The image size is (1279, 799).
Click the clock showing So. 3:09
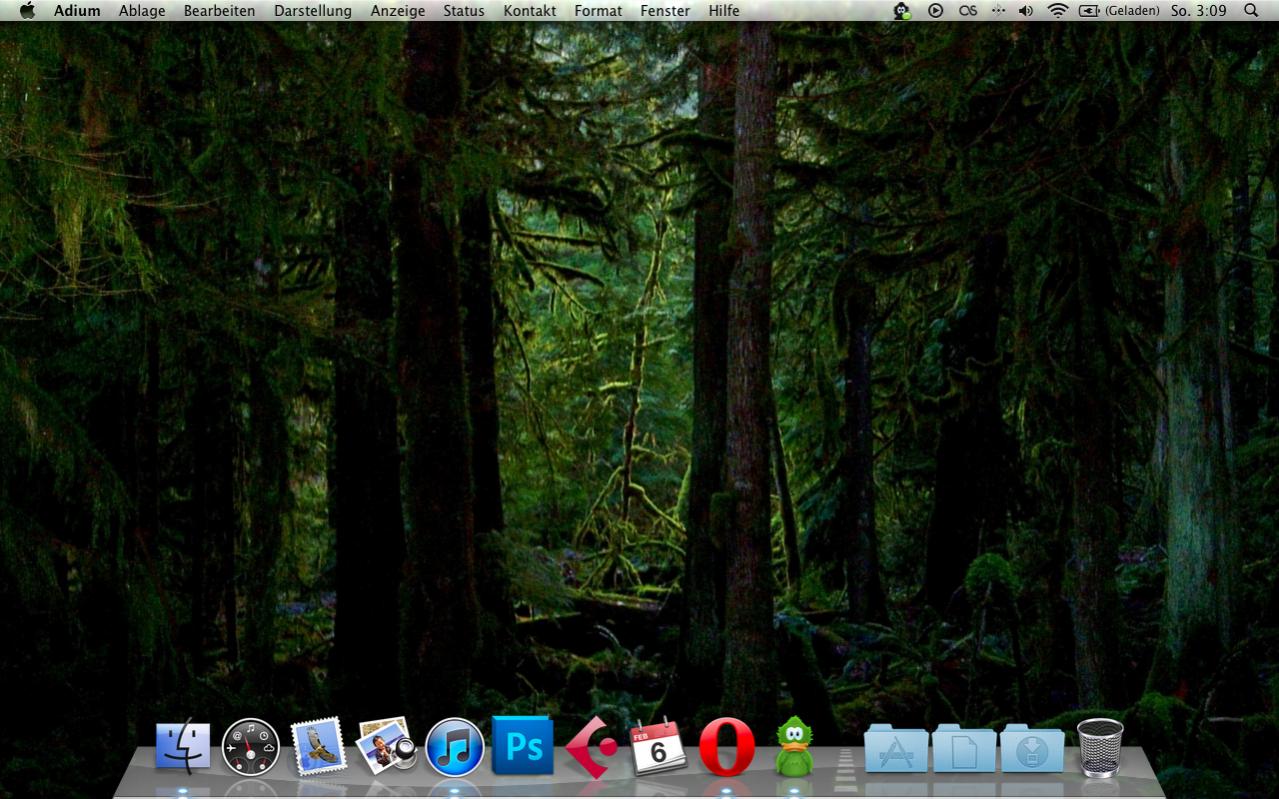1199,11
